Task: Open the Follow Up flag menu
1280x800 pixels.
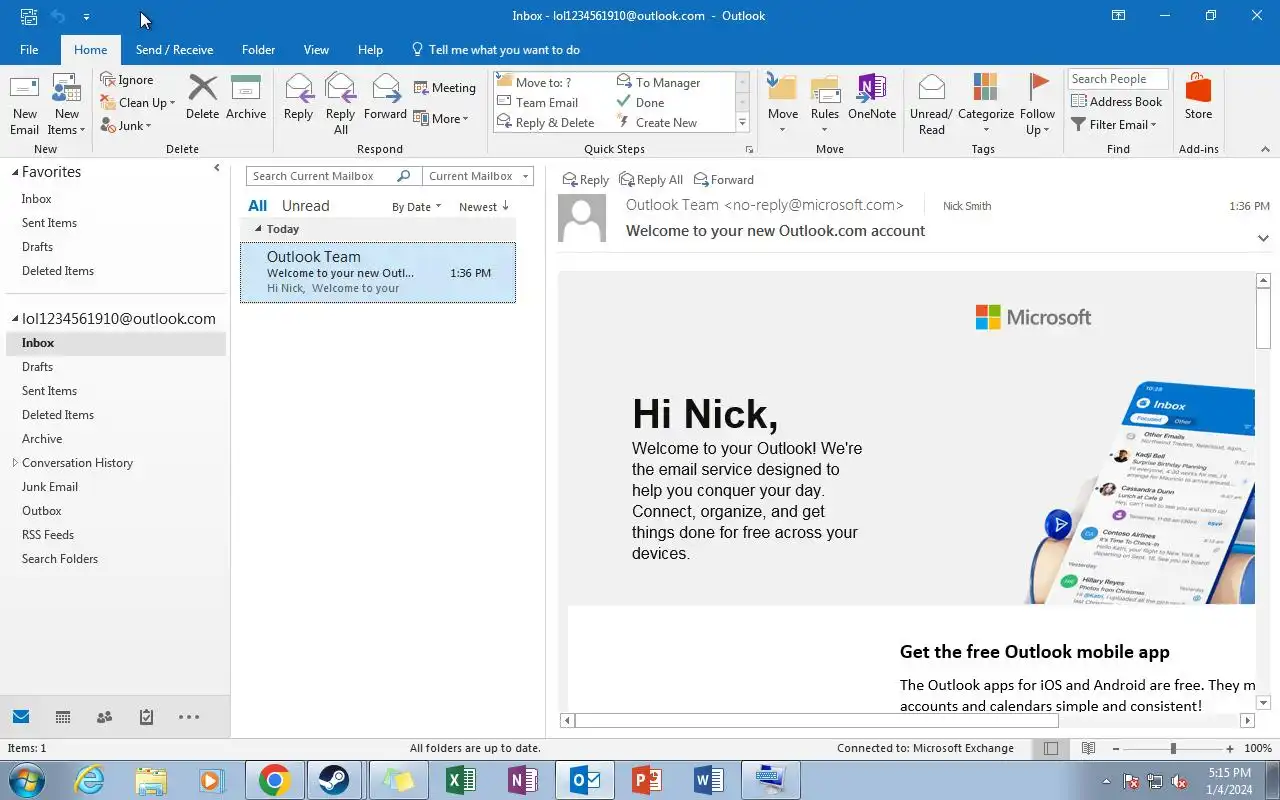Action: coord(1038,105)
